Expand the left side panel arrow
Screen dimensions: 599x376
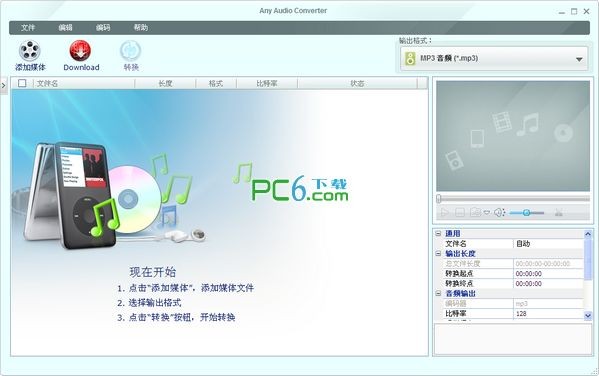pyautogui.click(x=3, y=85)
